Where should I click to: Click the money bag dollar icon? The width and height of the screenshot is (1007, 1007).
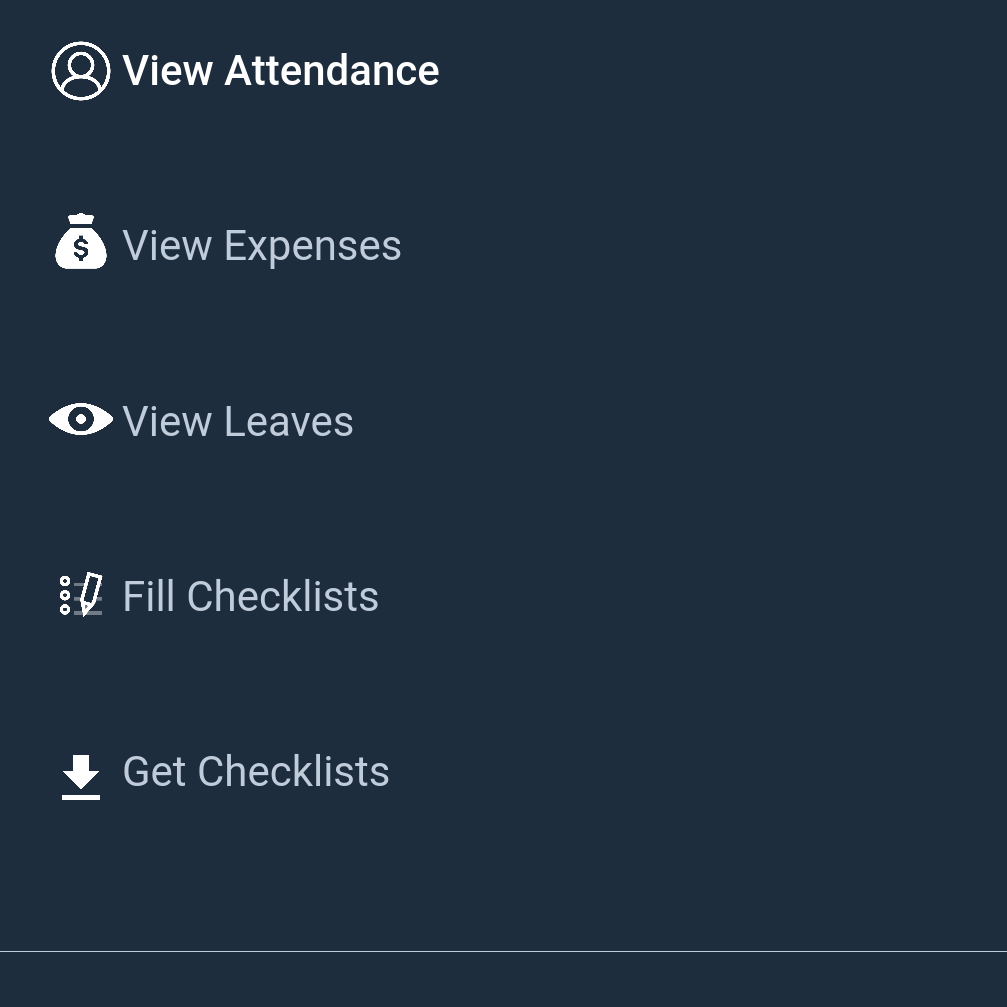click(81, 241)
